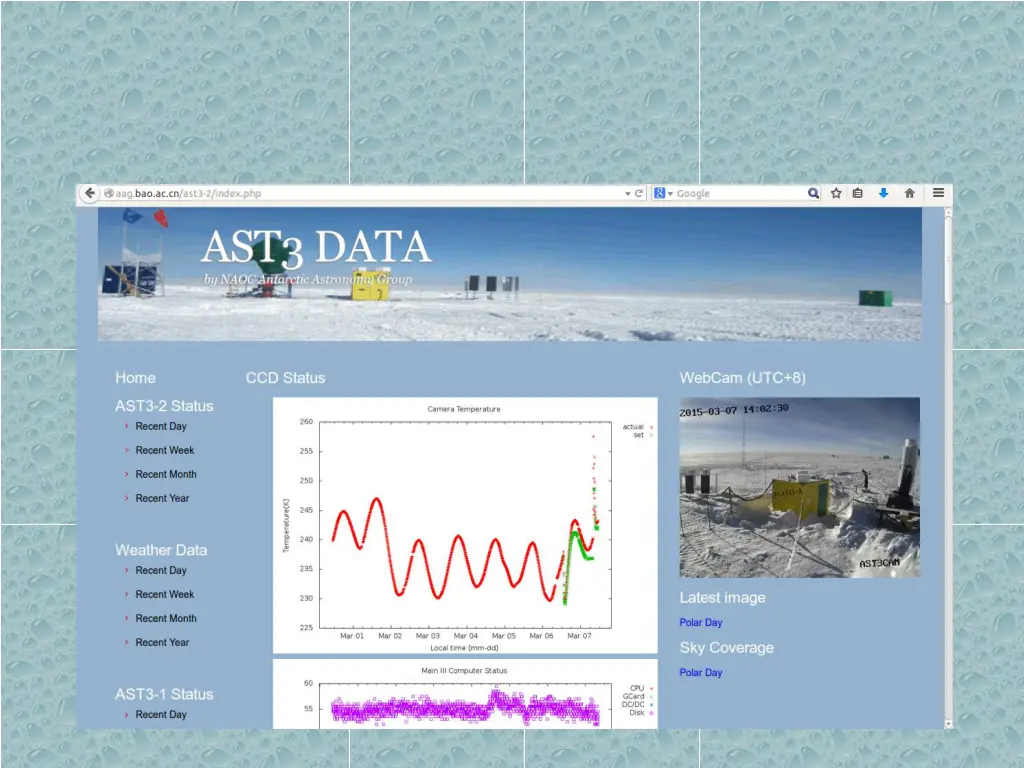
Task: Click the AST3-1 Status heading
Action: [164, 694]
